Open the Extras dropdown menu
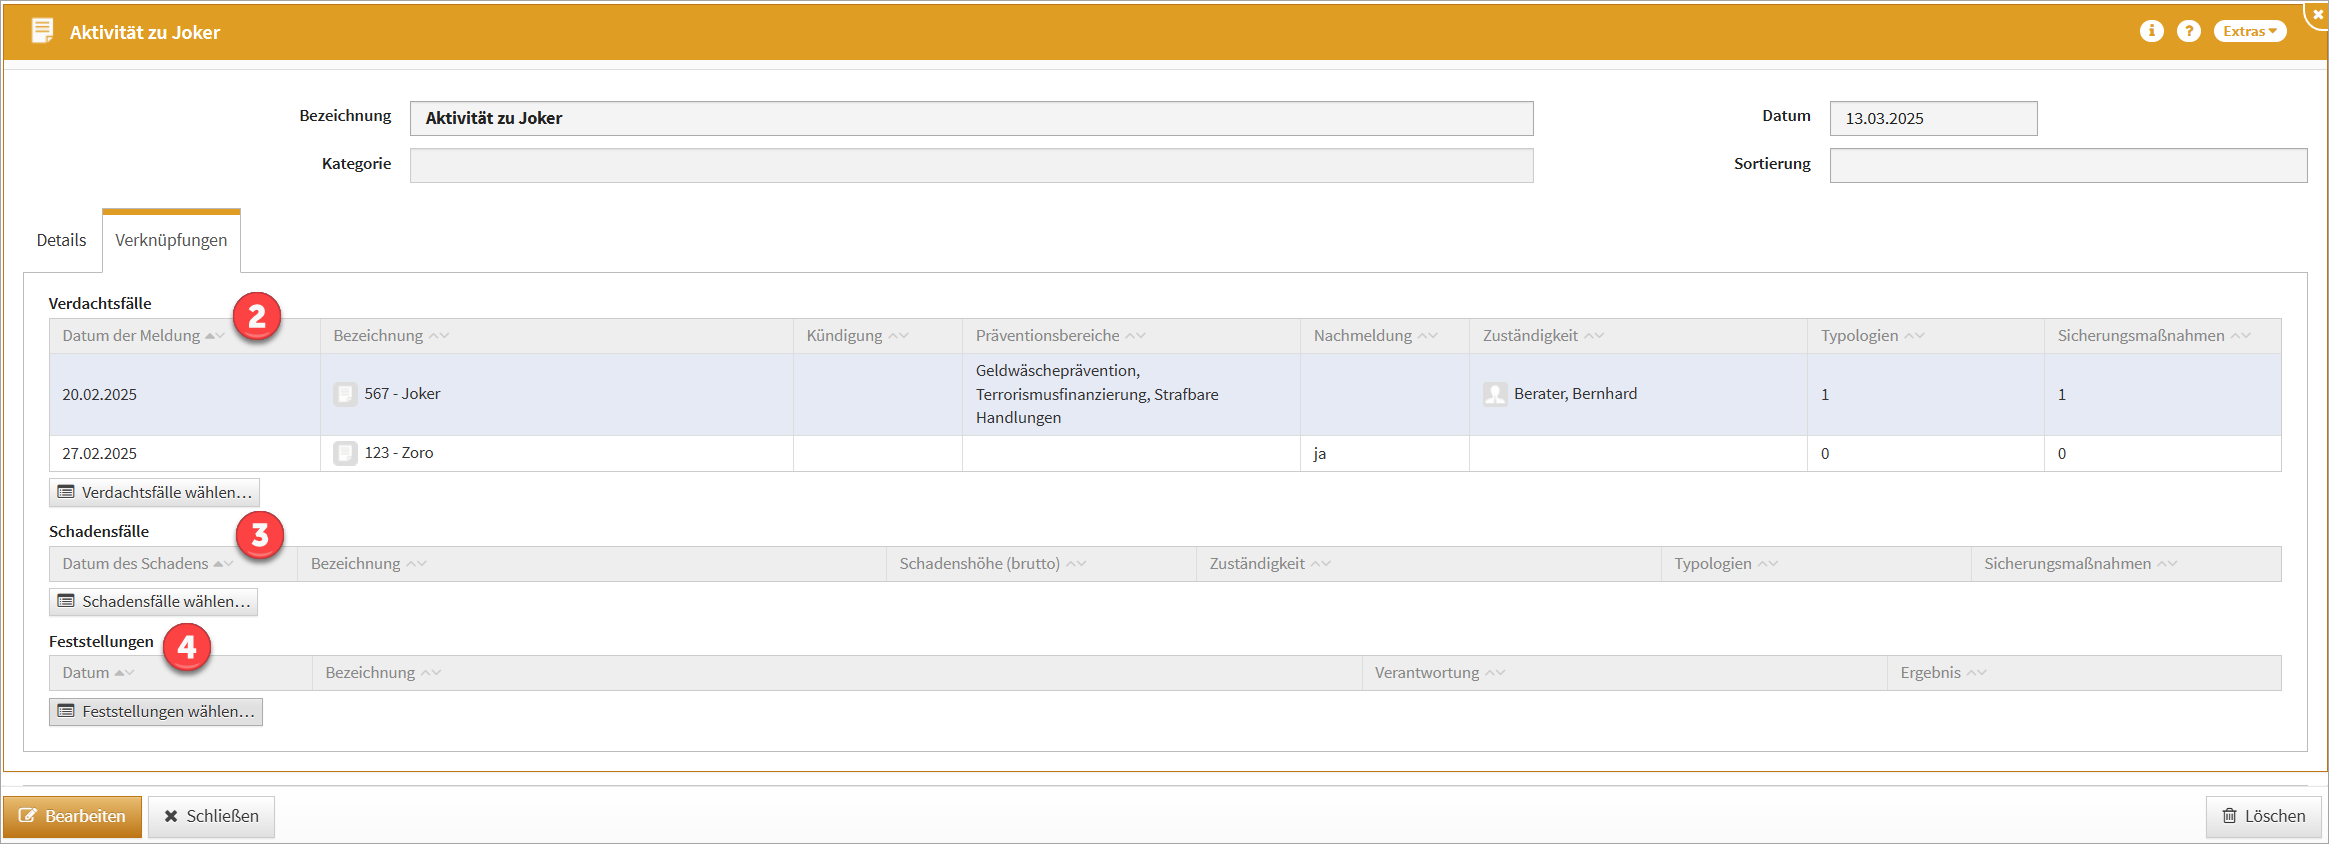This screenshot has height=844, width=2329. click(x=2249, y=31)
